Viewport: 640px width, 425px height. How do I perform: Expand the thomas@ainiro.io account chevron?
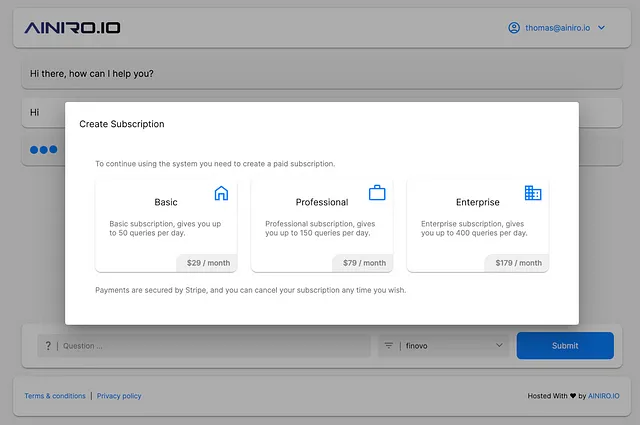tap(601, 28)
